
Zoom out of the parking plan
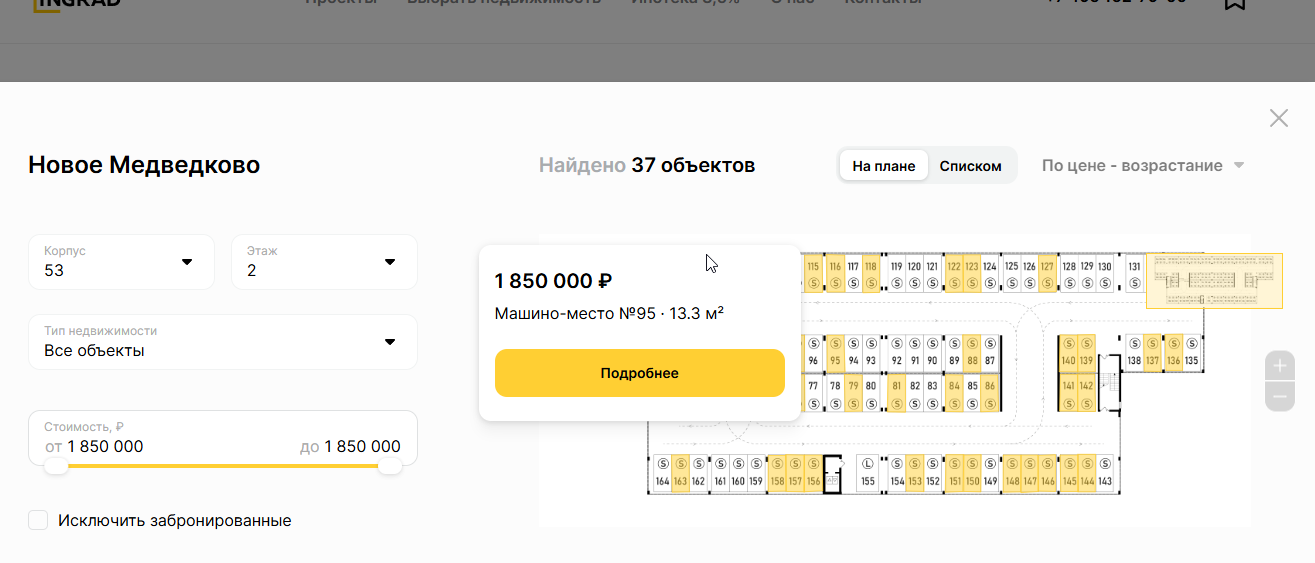[1280, 396]
